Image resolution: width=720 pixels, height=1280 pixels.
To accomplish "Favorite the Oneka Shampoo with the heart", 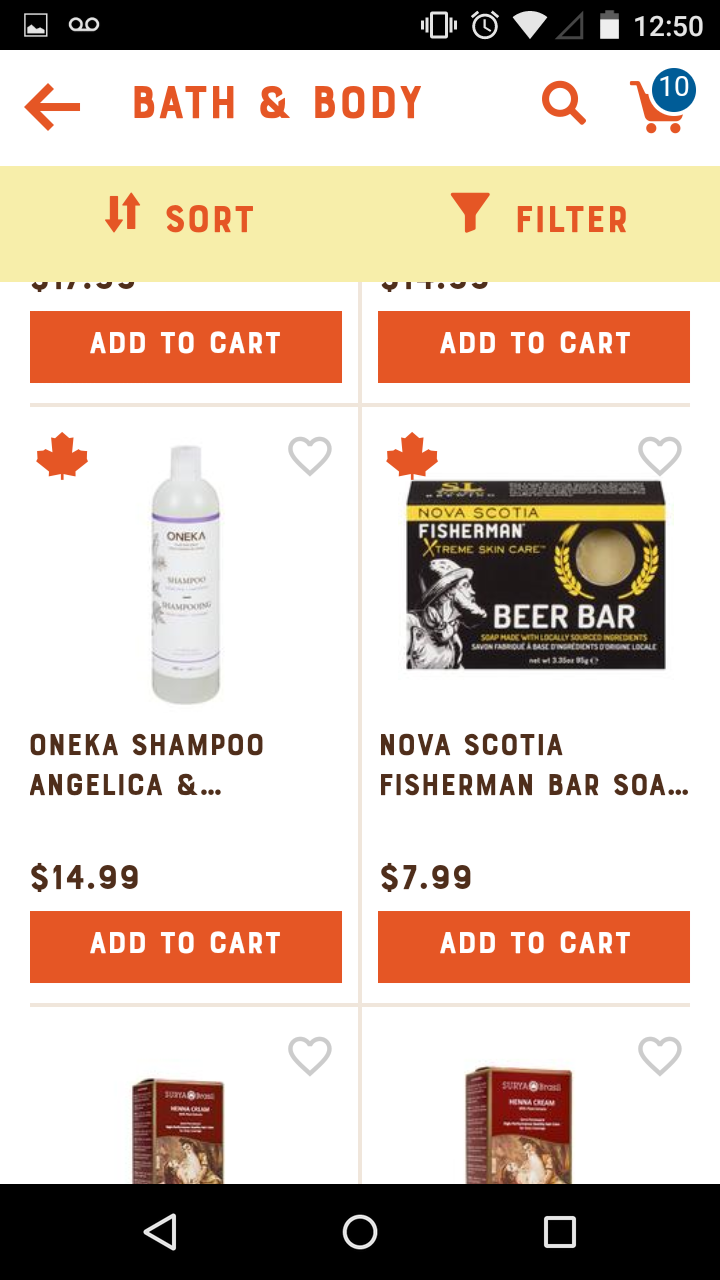I will tap(310, 457).
